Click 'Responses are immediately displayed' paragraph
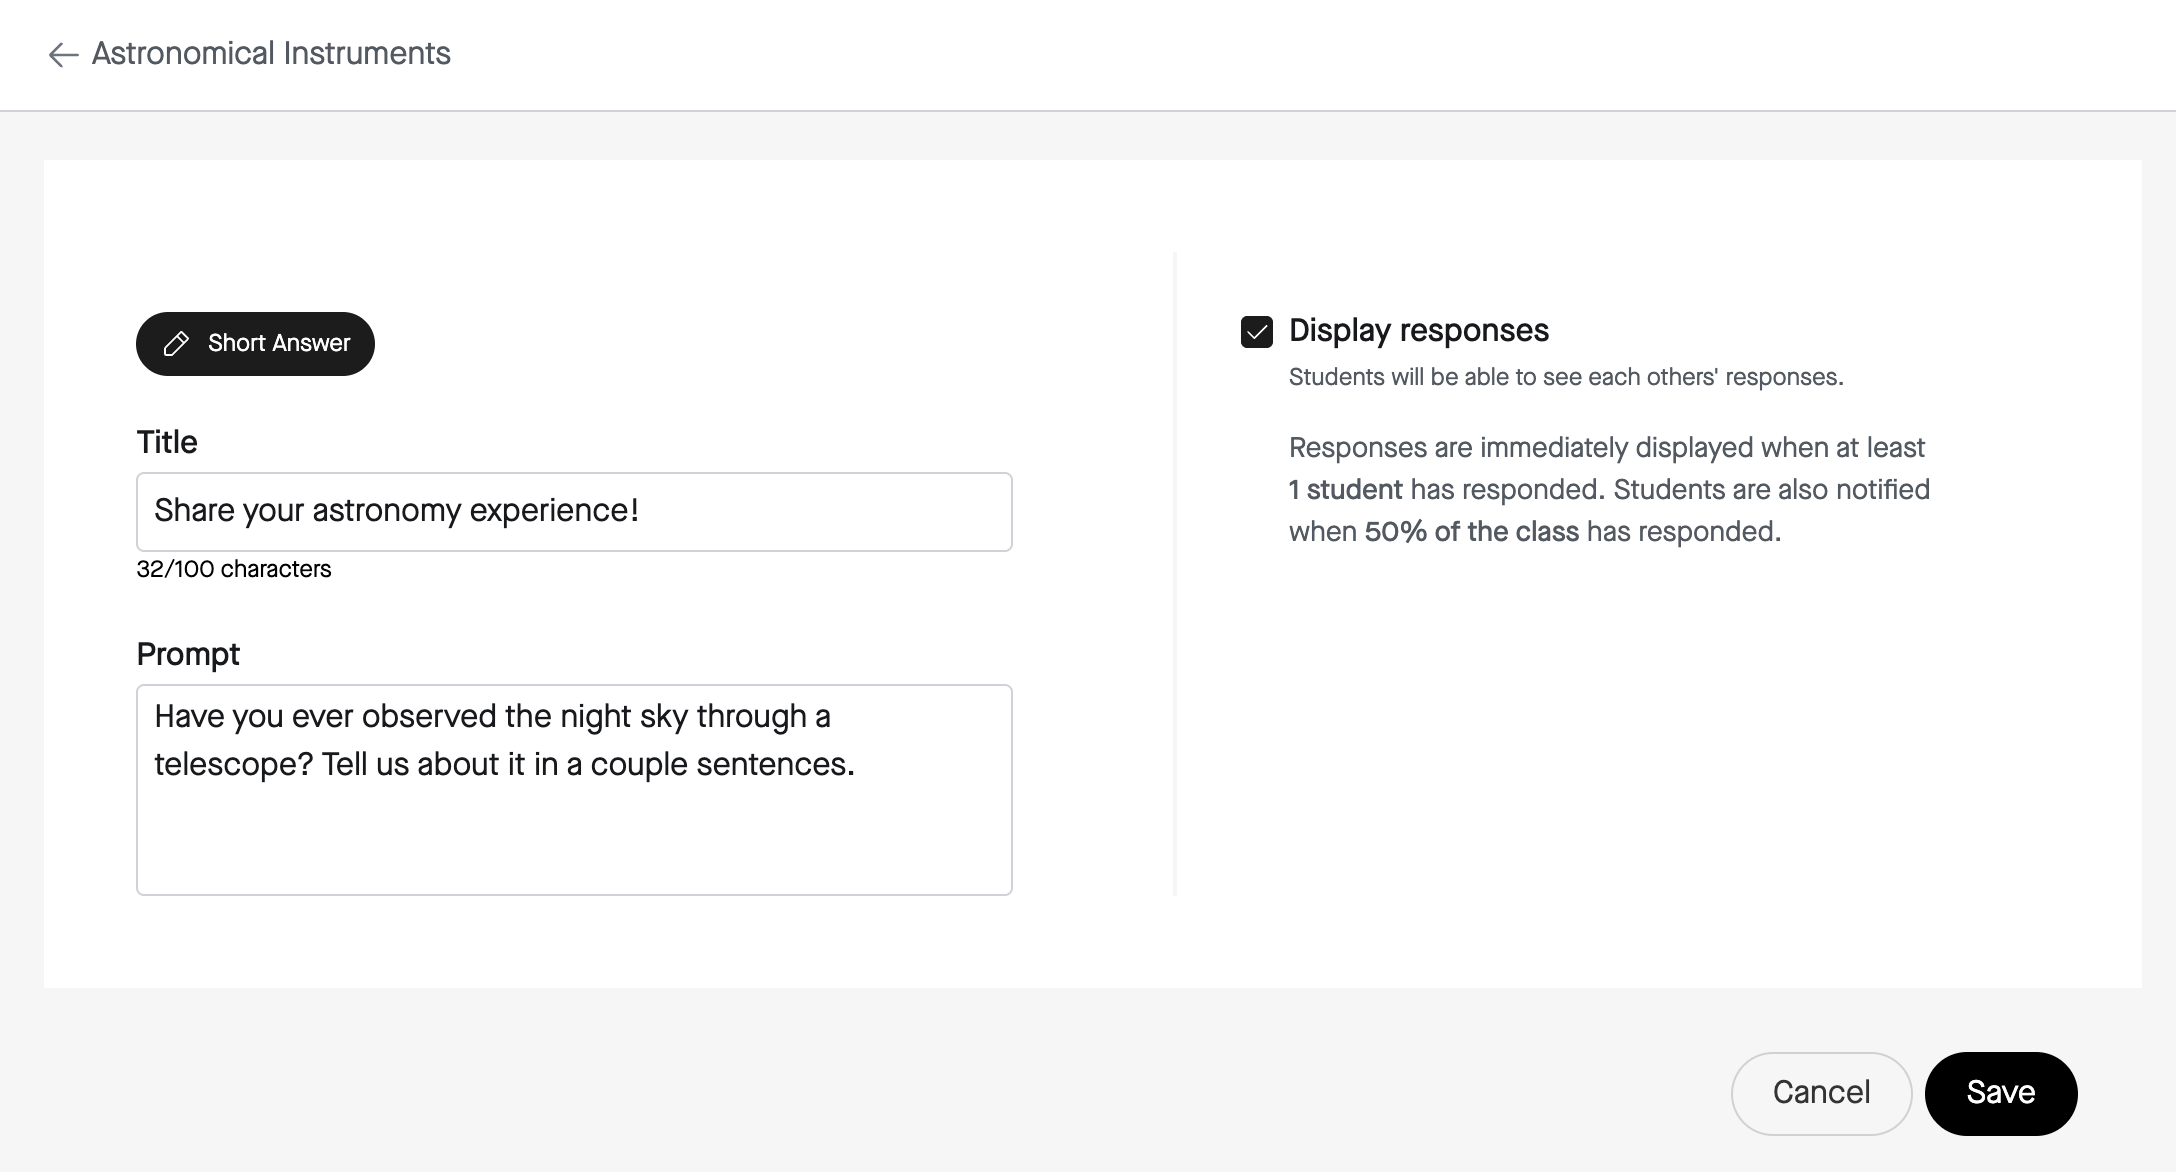Viewport: 2176px width, 1172px height. [1609, 490]
